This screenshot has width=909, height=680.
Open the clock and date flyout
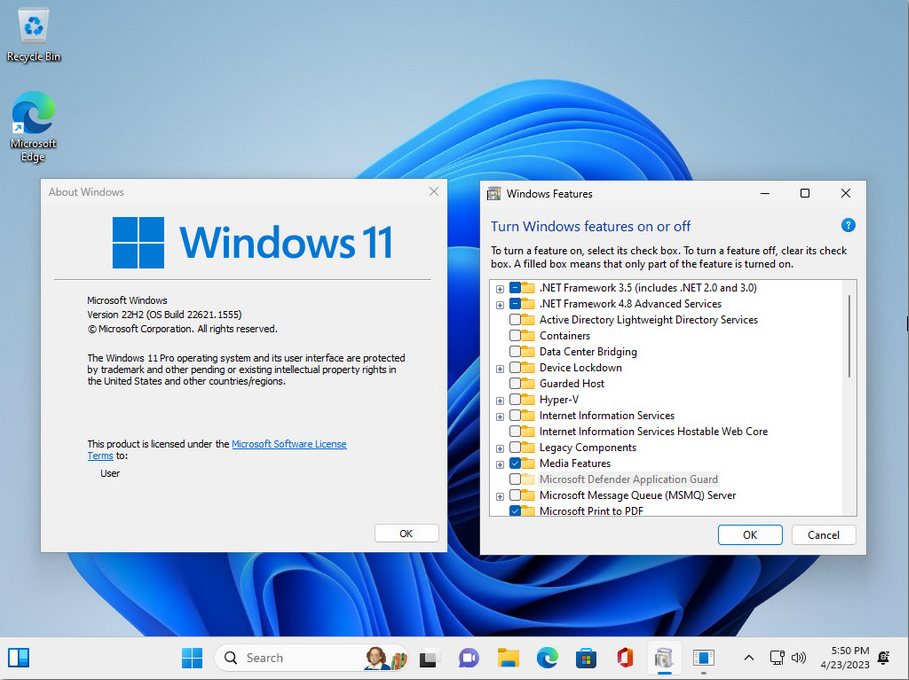(x=845, y=658)
